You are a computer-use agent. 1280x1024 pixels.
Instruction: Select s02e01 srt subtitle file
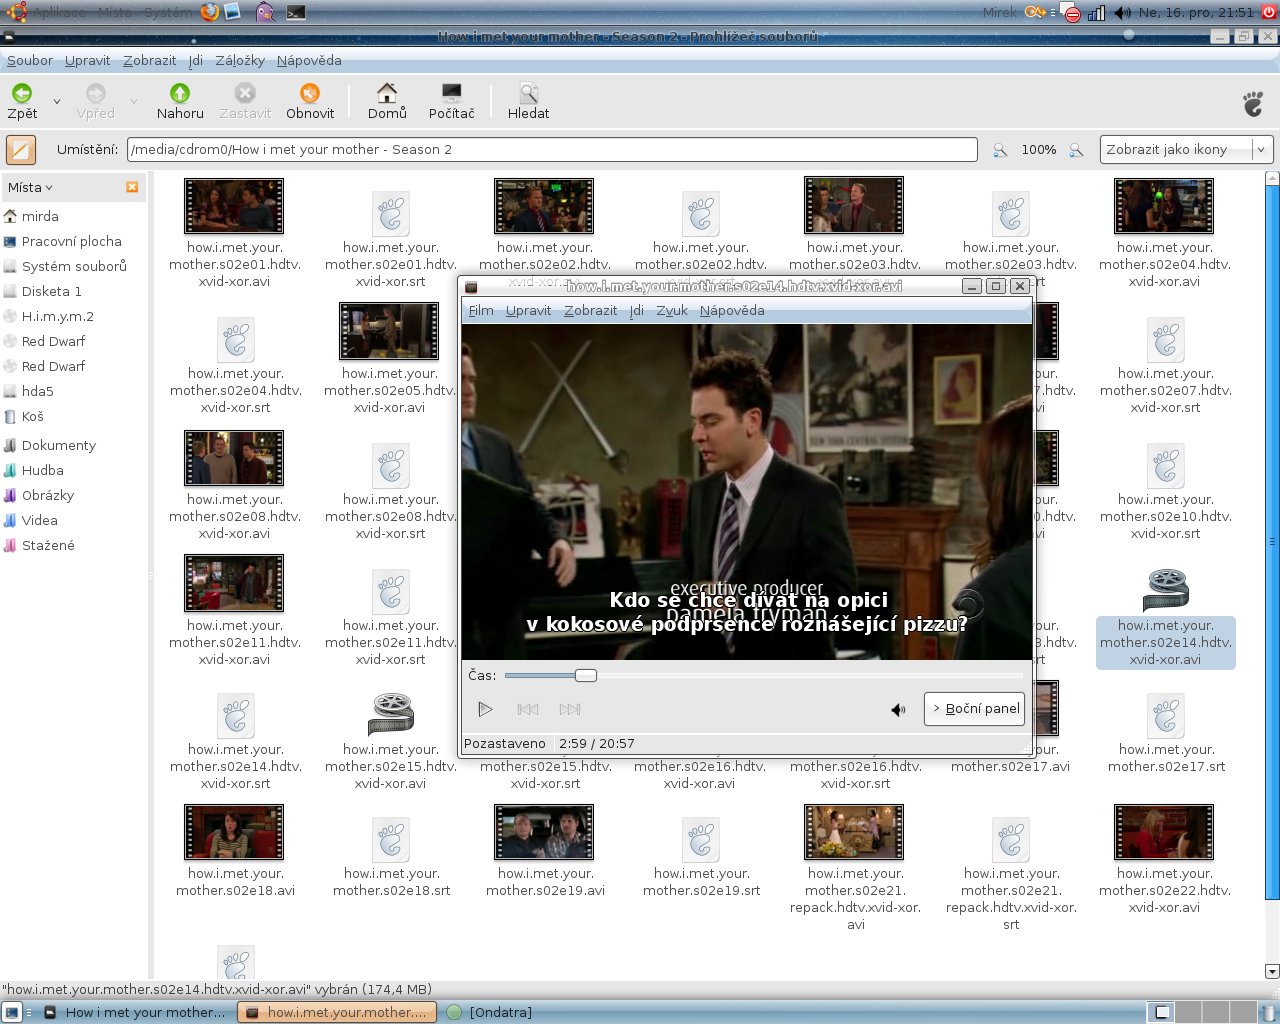click(391, 213)
